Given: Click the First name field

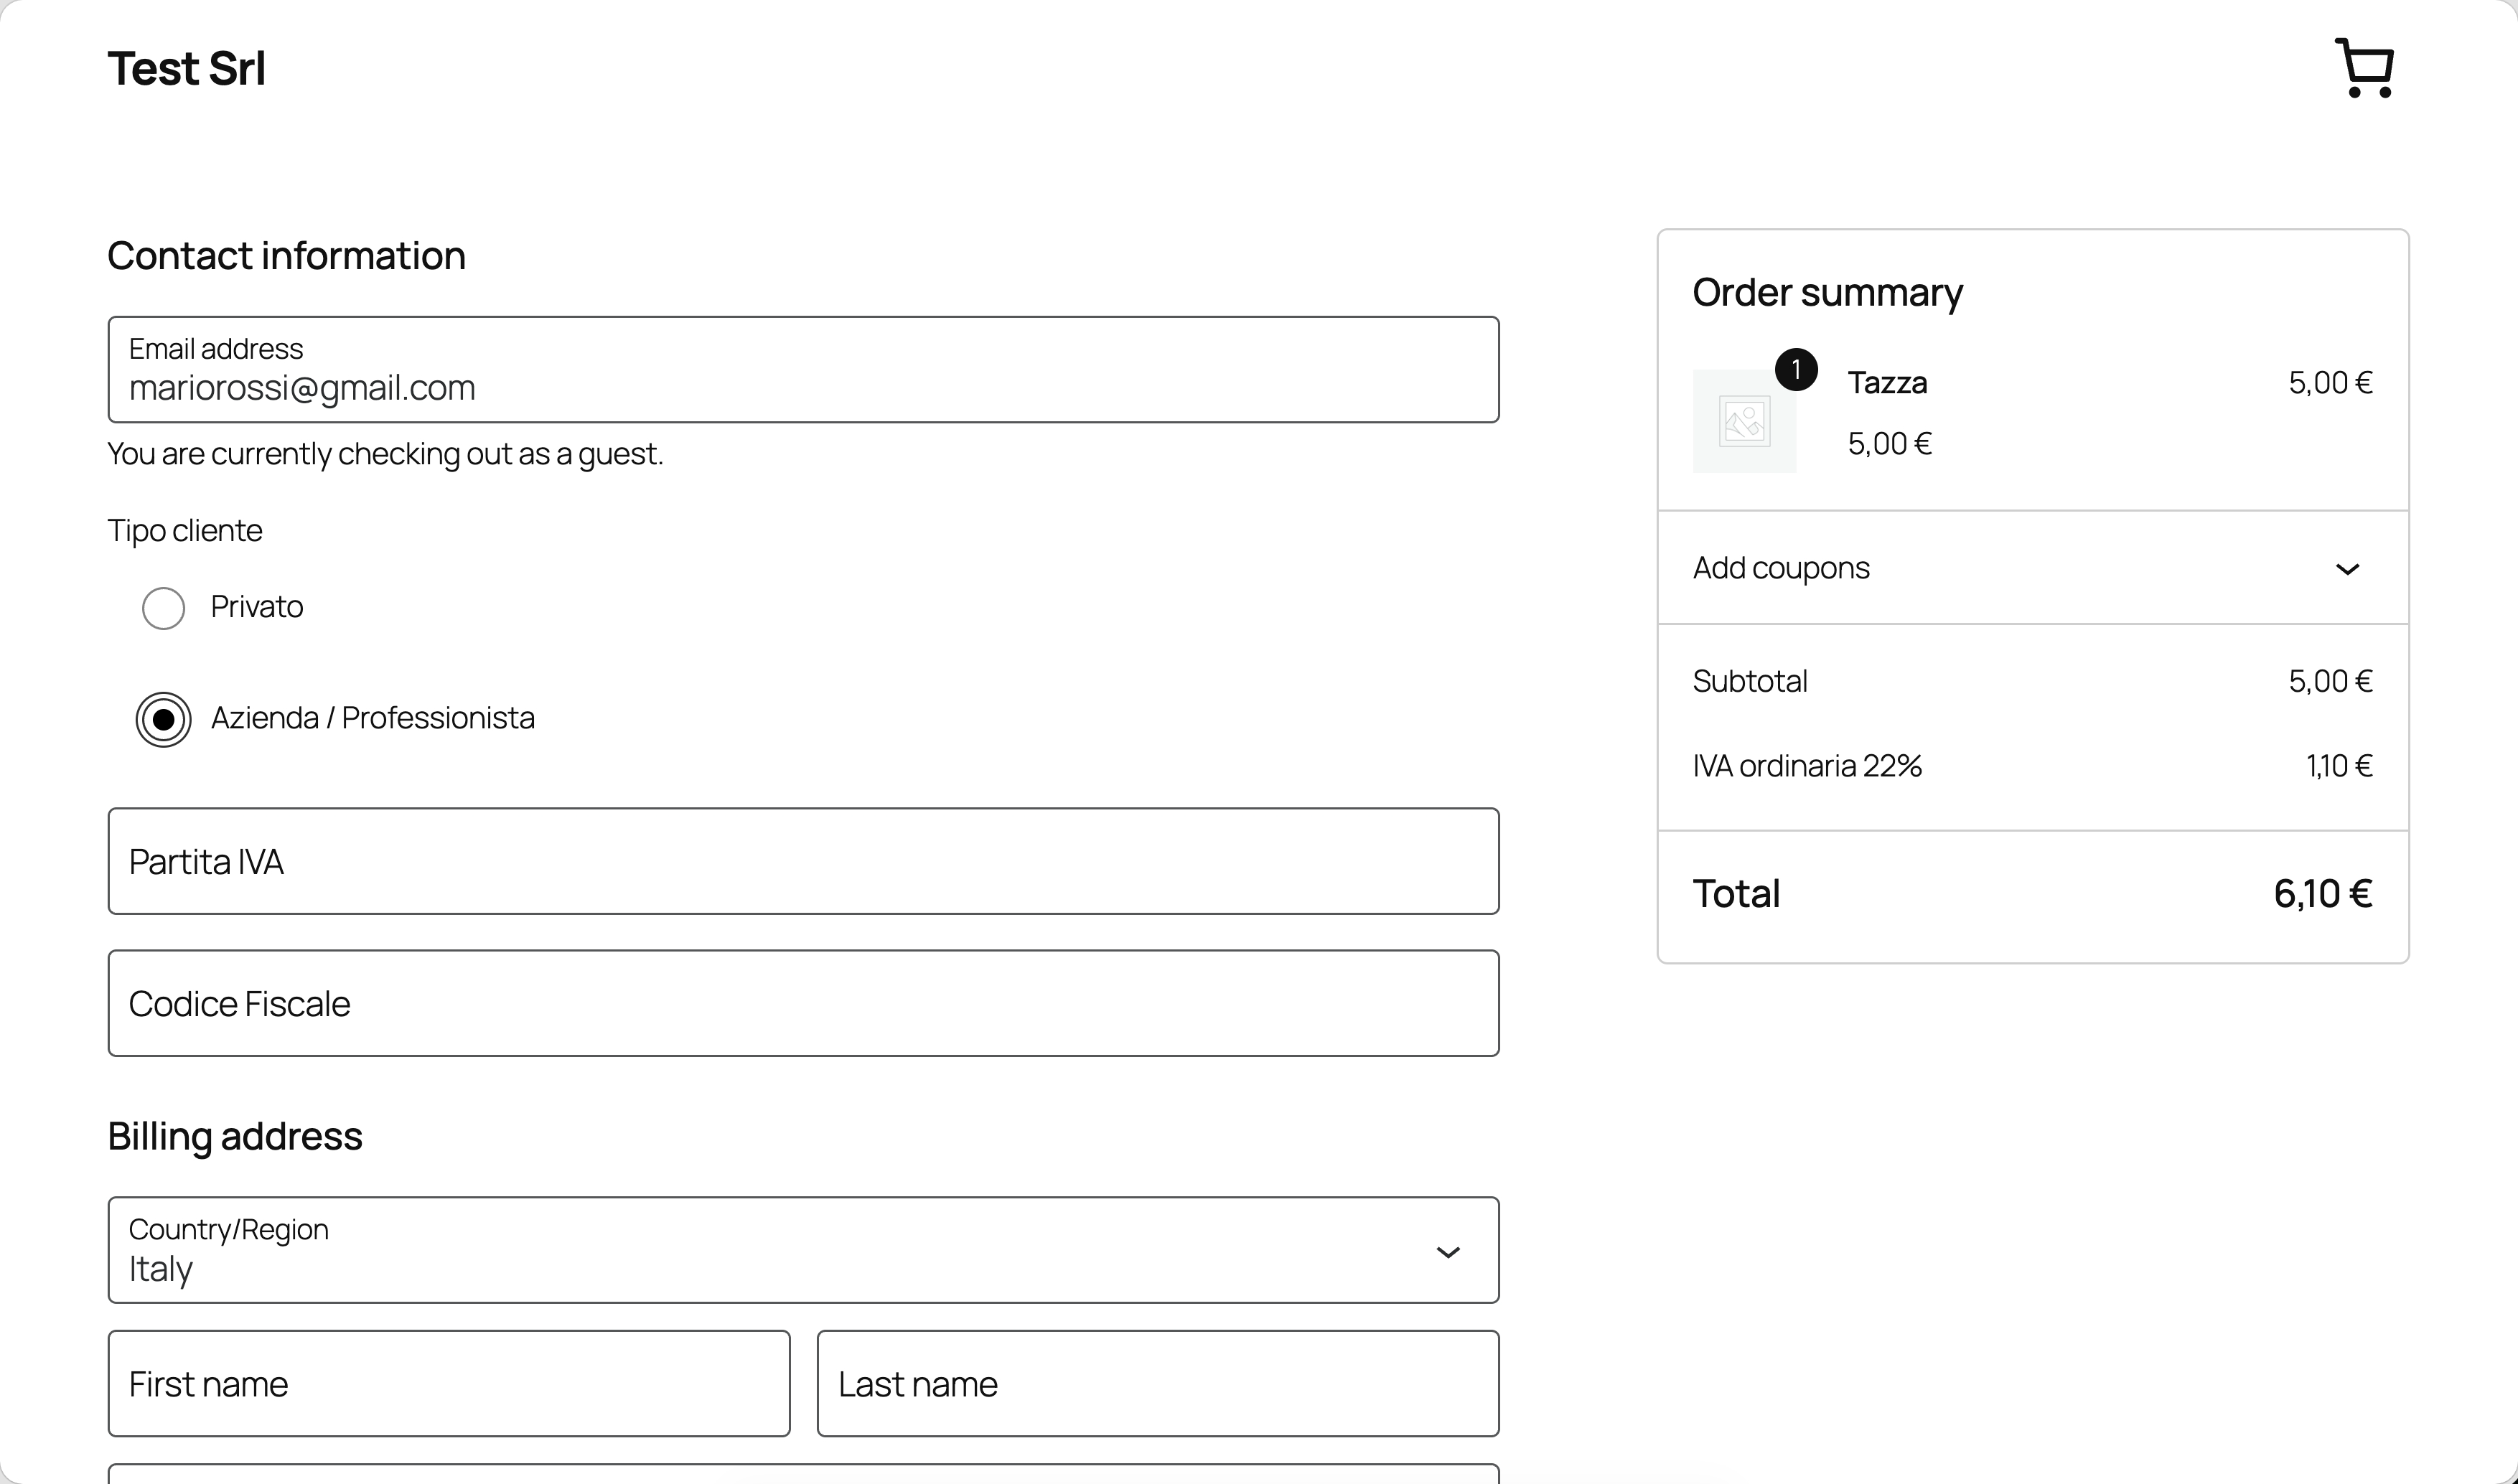Looking at the screenshot, I should coord(449,1383).
